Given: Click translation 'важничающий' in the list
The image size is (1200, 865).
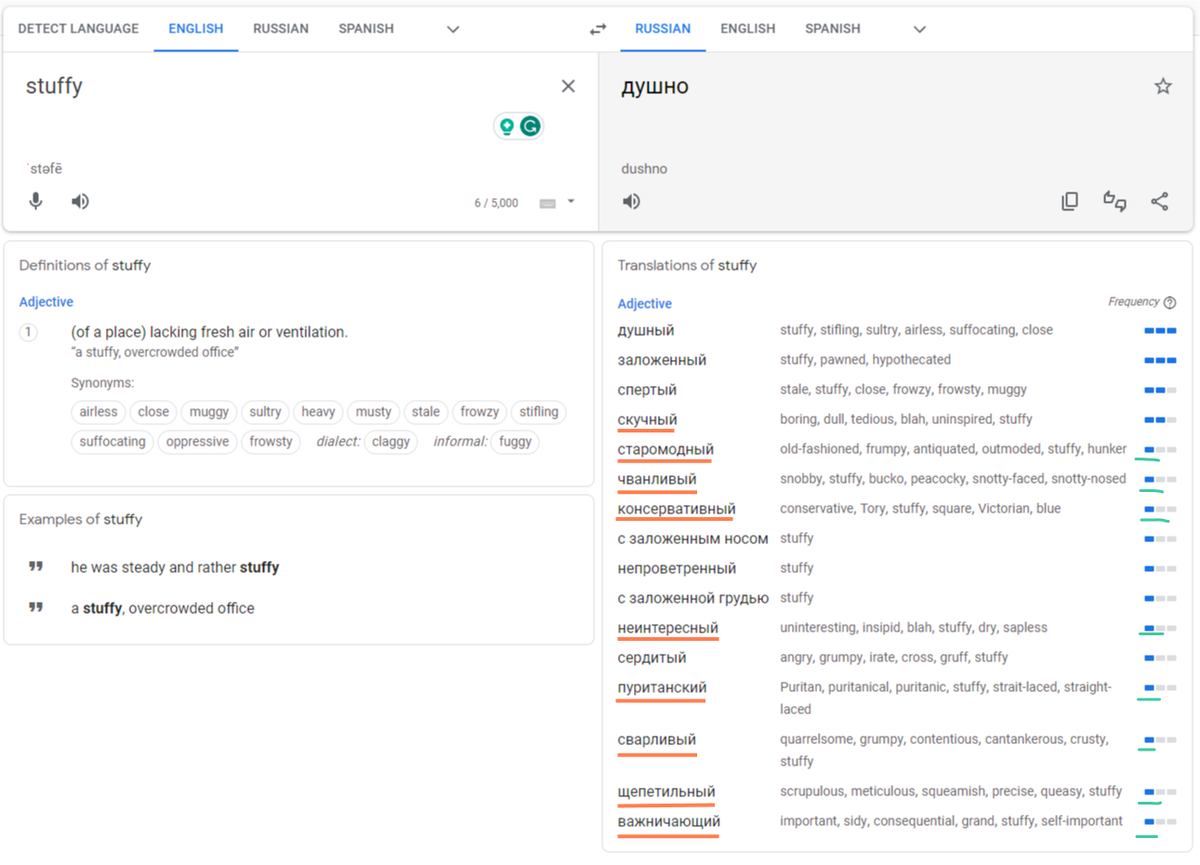Looking at the screenshot, I should point(669,822).
